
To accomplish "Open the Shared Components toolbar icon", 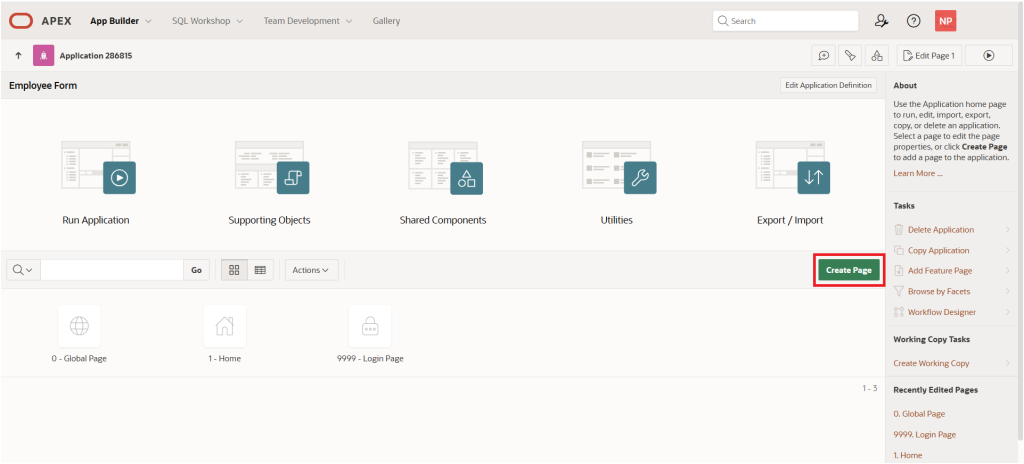I will tap(877, 56).
